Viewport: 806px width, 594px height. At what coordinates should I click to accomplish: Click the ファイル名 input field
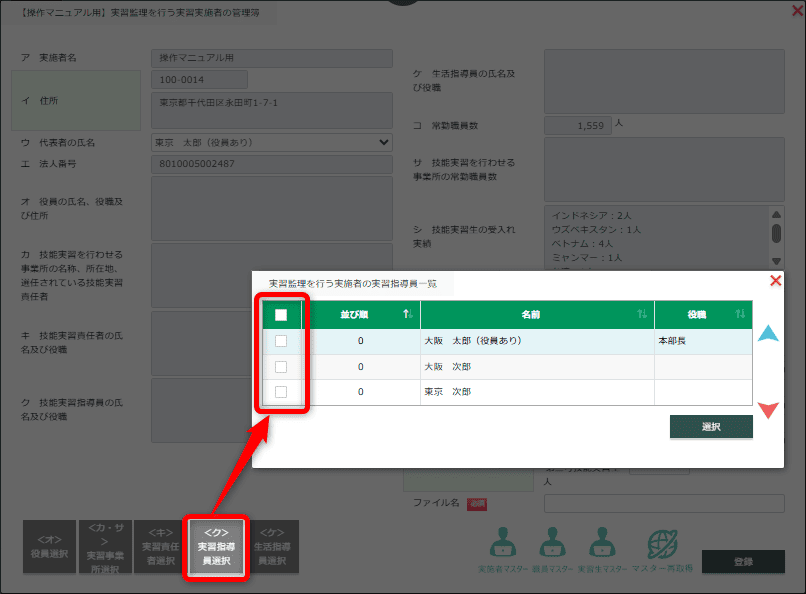pyautogui.click(x=664, y=504)
